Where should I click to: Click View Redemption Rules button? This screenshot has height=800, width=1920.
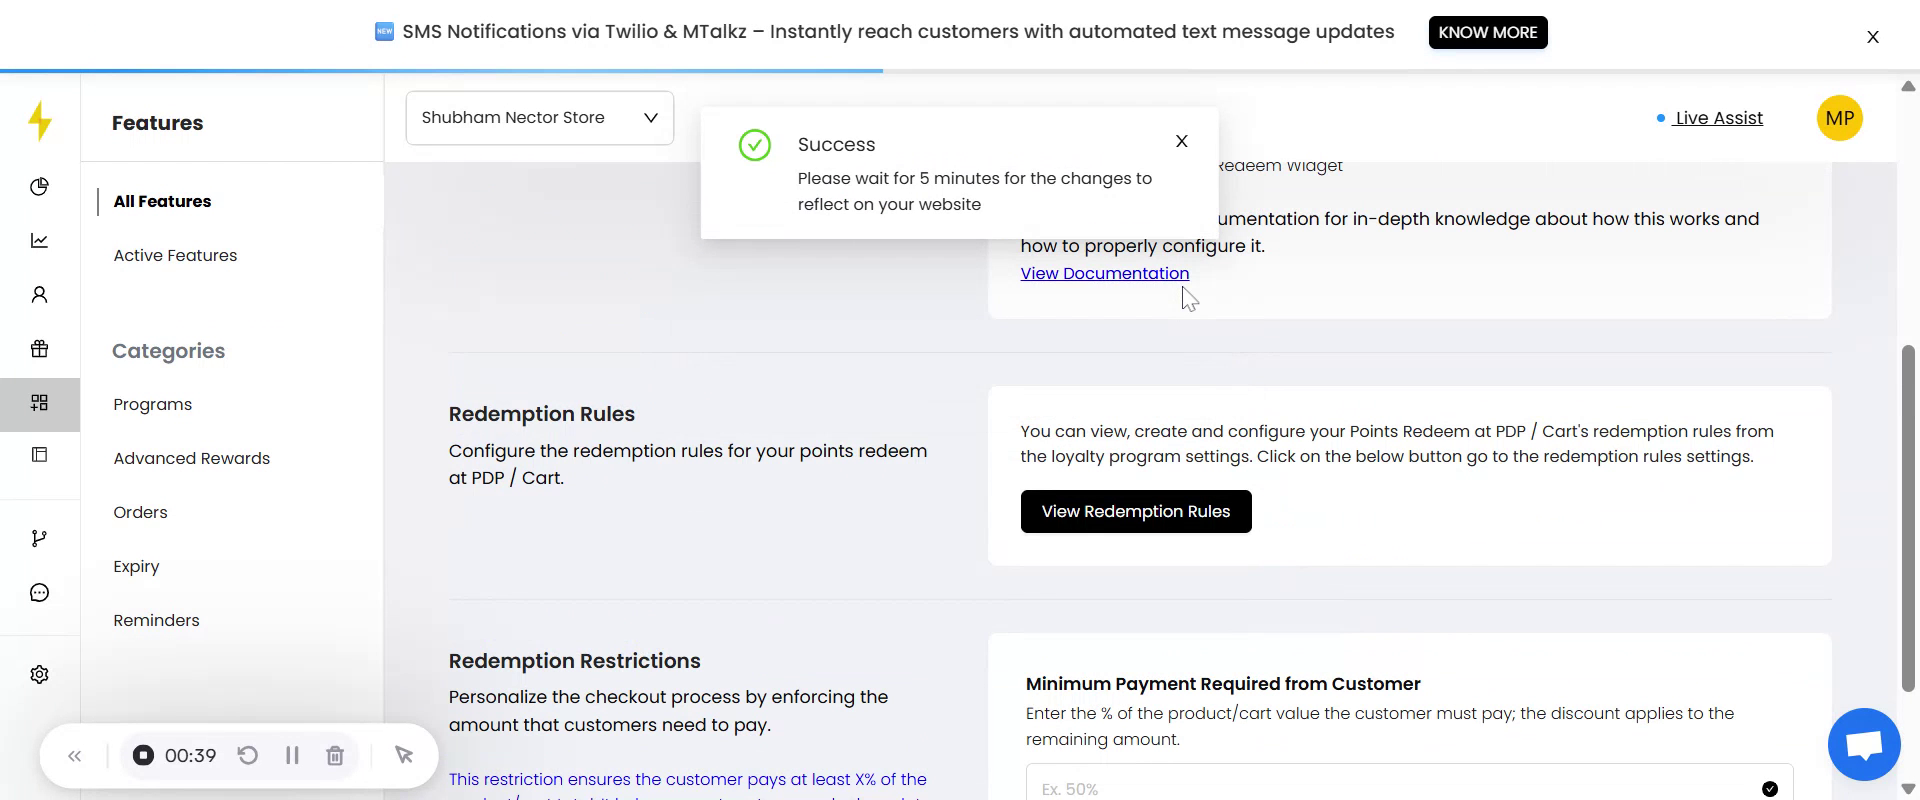click(1135, 512)
